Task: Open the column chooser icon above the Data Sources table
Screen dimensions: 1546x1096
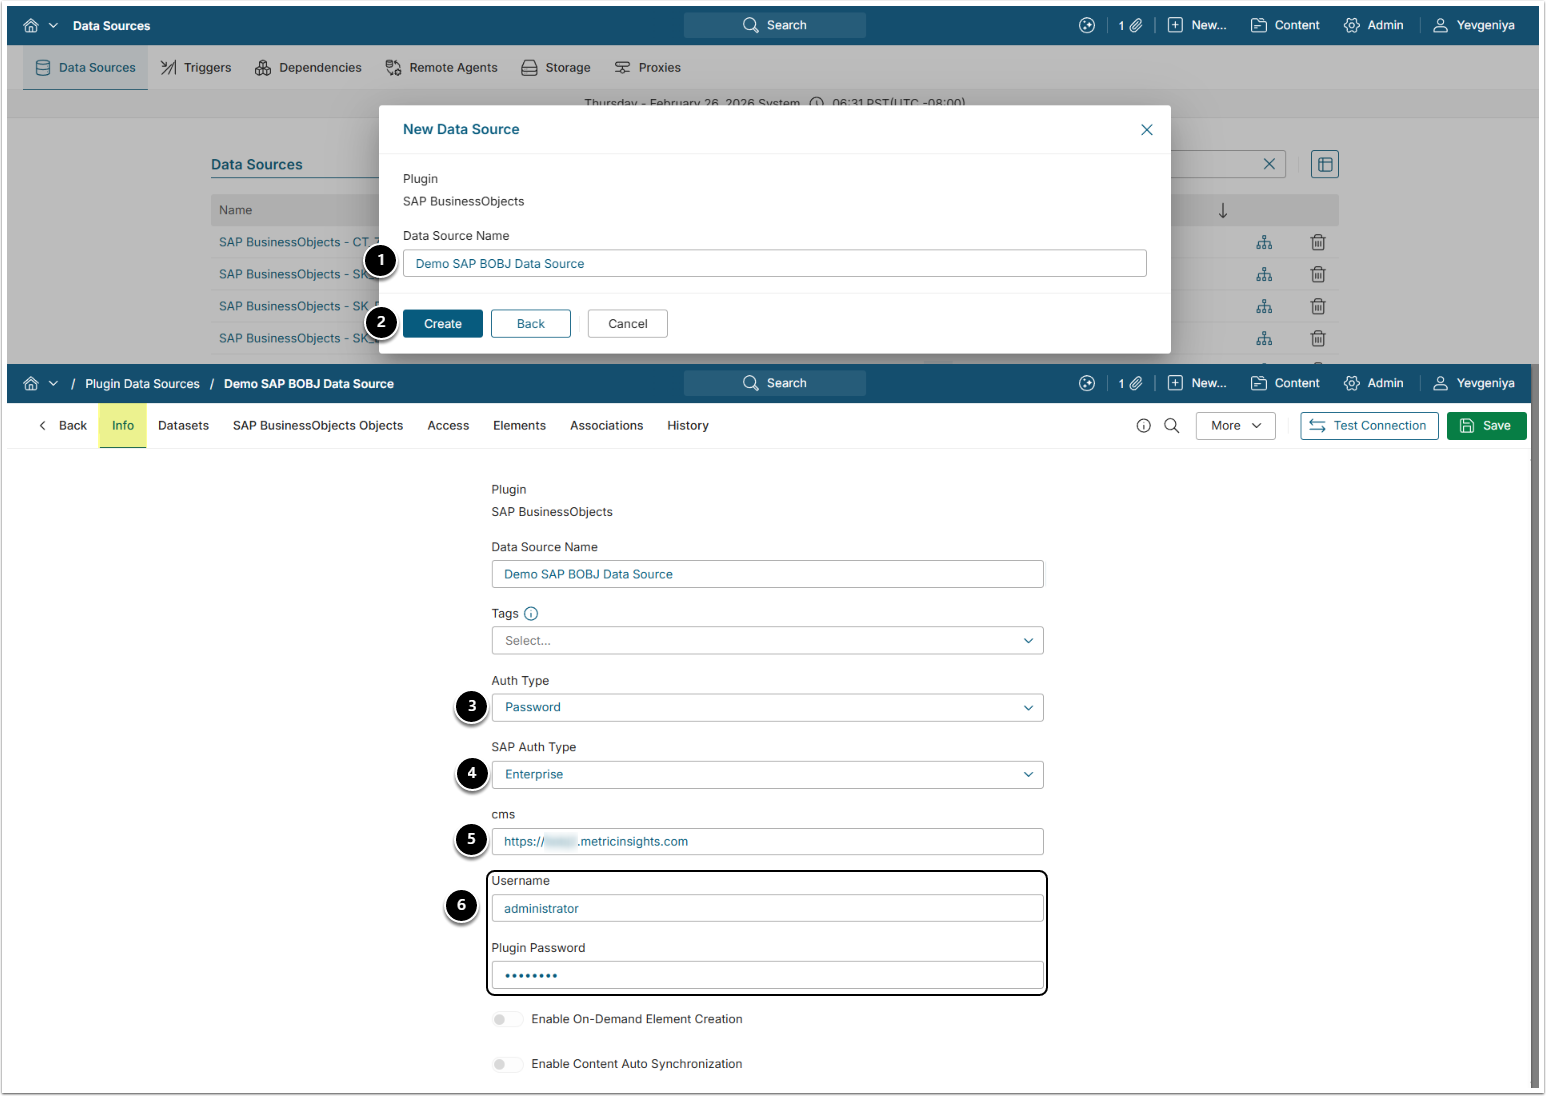Action: tap(1325, 164)
